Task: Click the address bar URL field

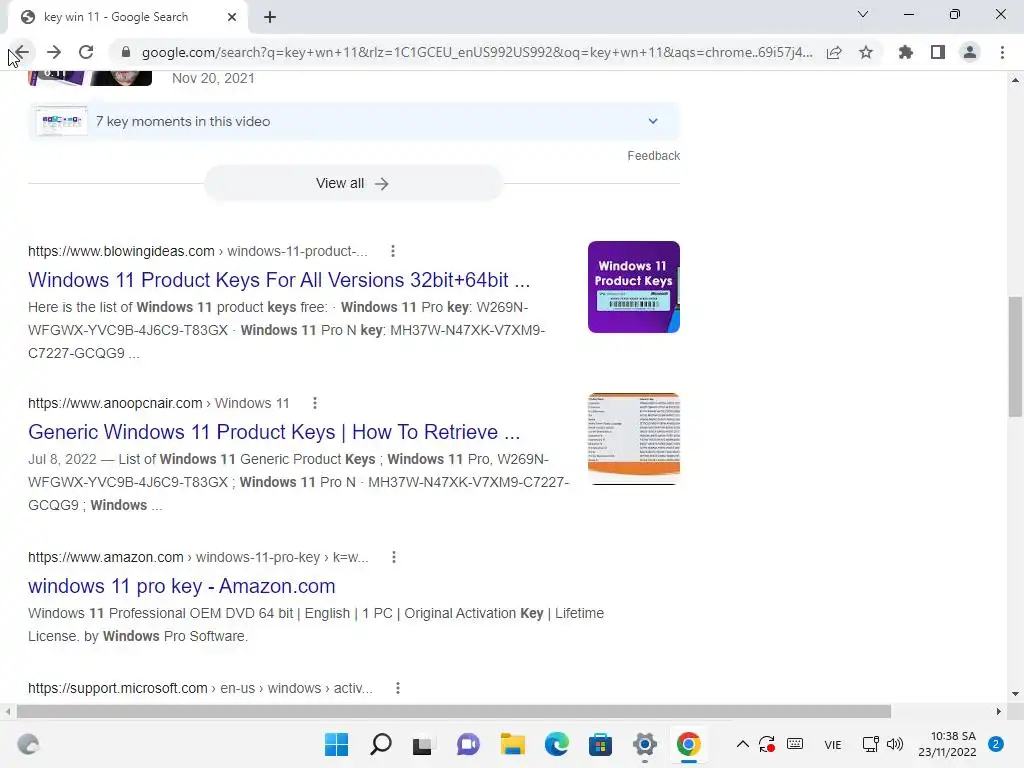Action: click(x=477, y=52)
